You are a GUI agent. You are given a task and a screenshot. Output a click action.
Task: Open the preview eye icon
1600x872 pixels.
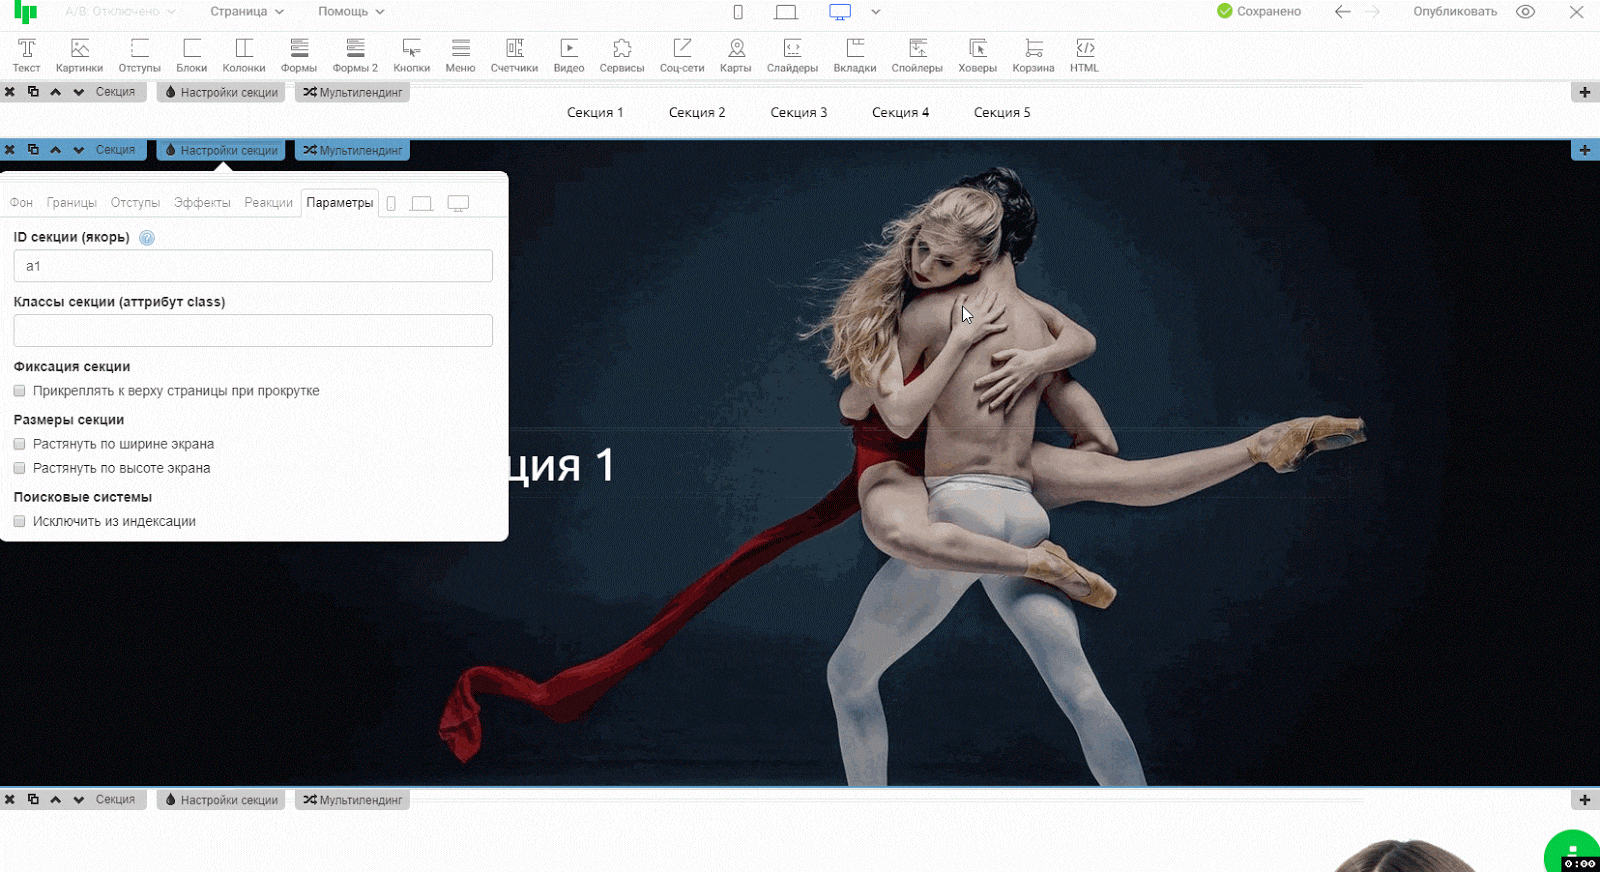[1525, 12]
